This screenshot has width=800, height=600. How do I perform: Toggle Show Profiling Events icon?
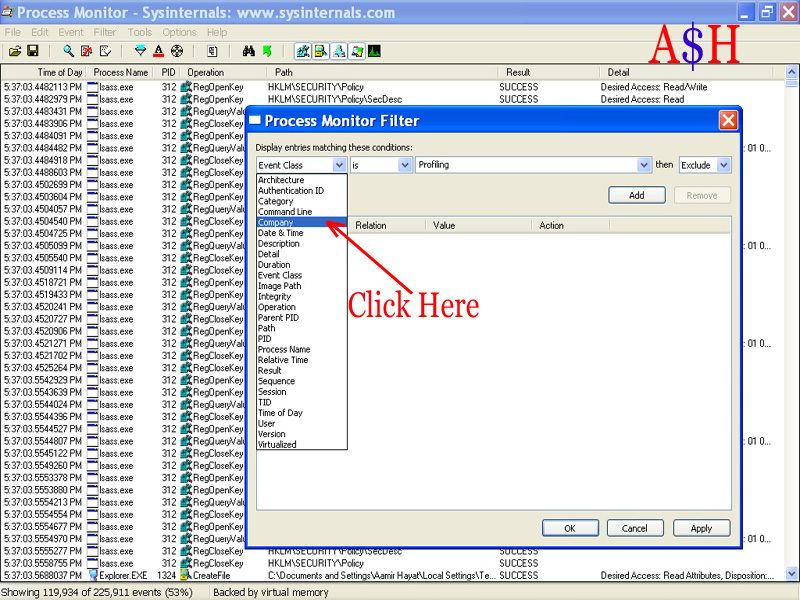(x=374, y=51)
